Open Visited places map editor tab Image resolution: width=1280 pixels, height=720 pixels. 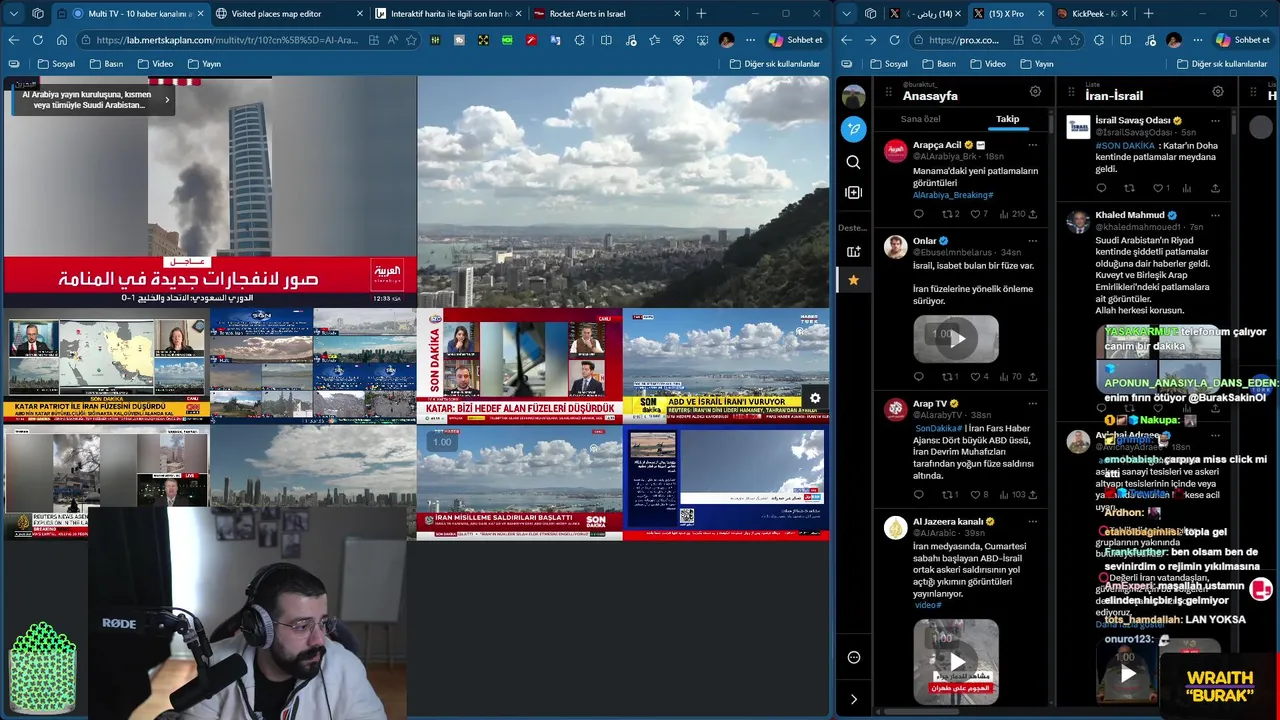coord(288,14)
